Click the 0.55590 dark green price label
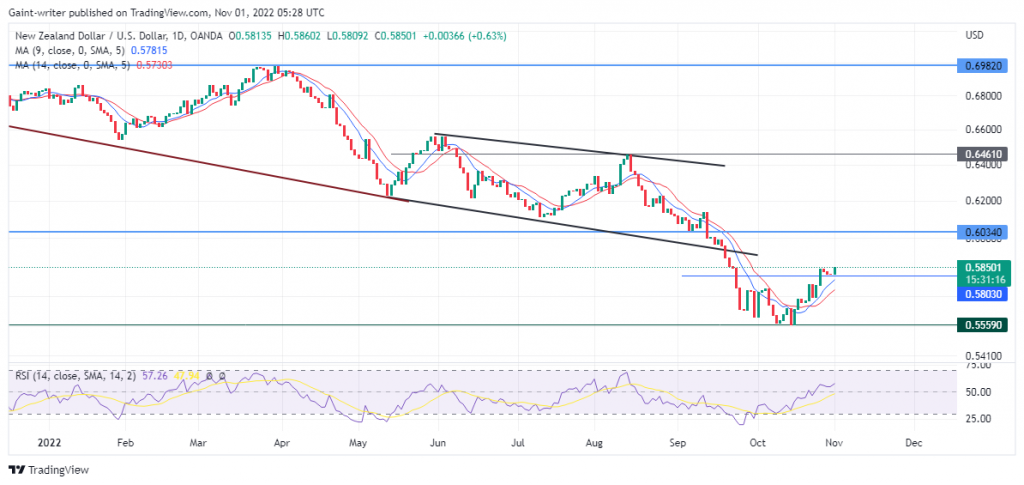This screenshot has width=1024, height=485. click(x=984, y=324)
